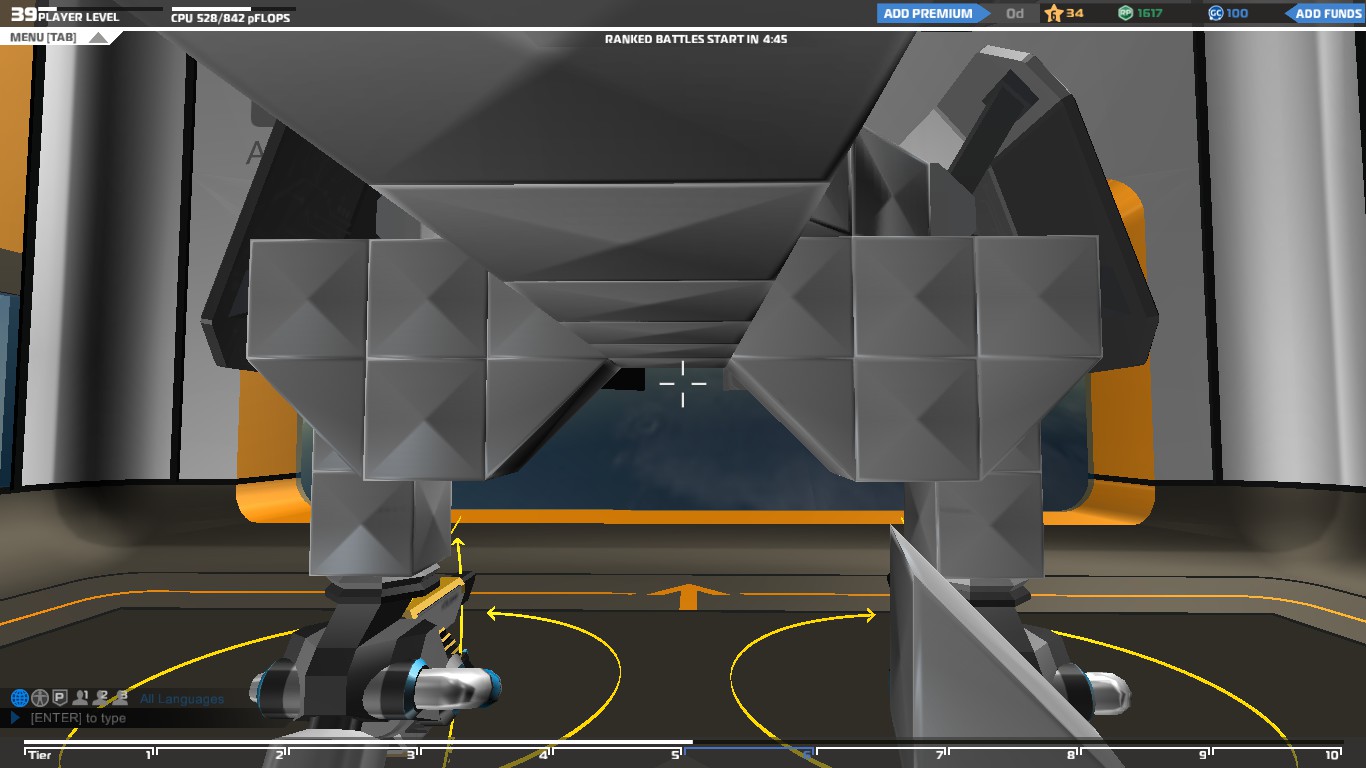Click the '100' galaxy cash value
Viewport: 1366px width, 768px height.
(1237, 14)
